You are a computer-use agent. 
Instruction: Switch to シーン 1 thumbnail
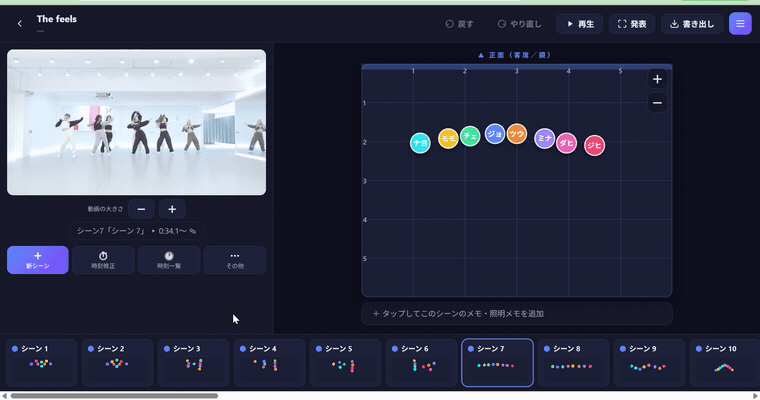click(x=41, y=363)
